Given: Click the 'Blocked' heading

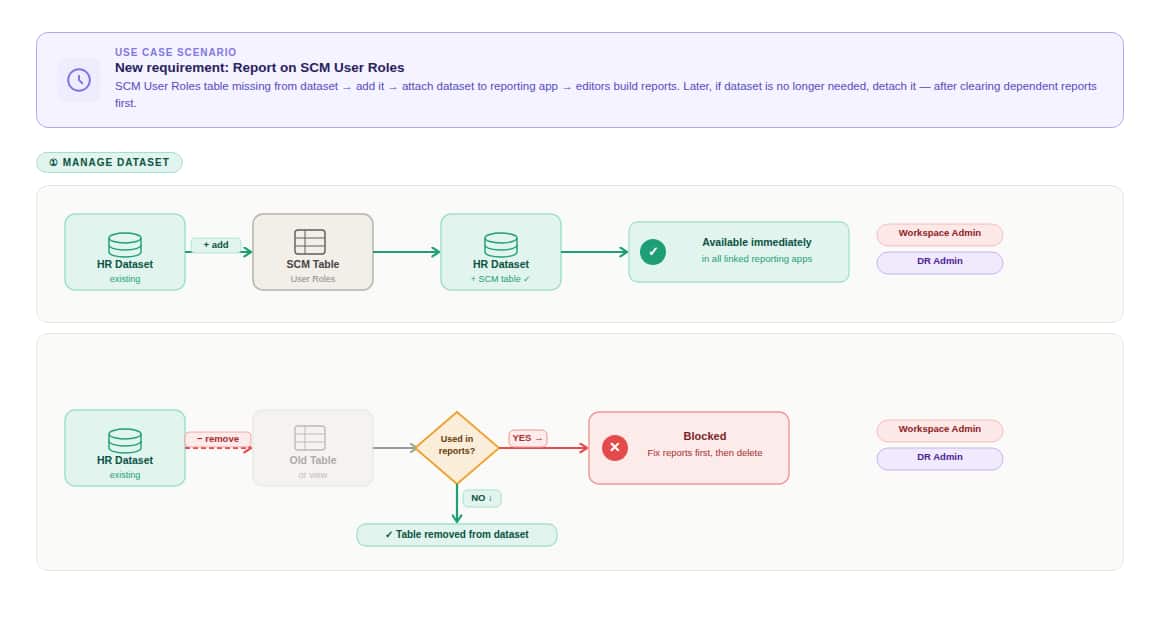Looking at the screenshot, I should (x=704, y=436).
